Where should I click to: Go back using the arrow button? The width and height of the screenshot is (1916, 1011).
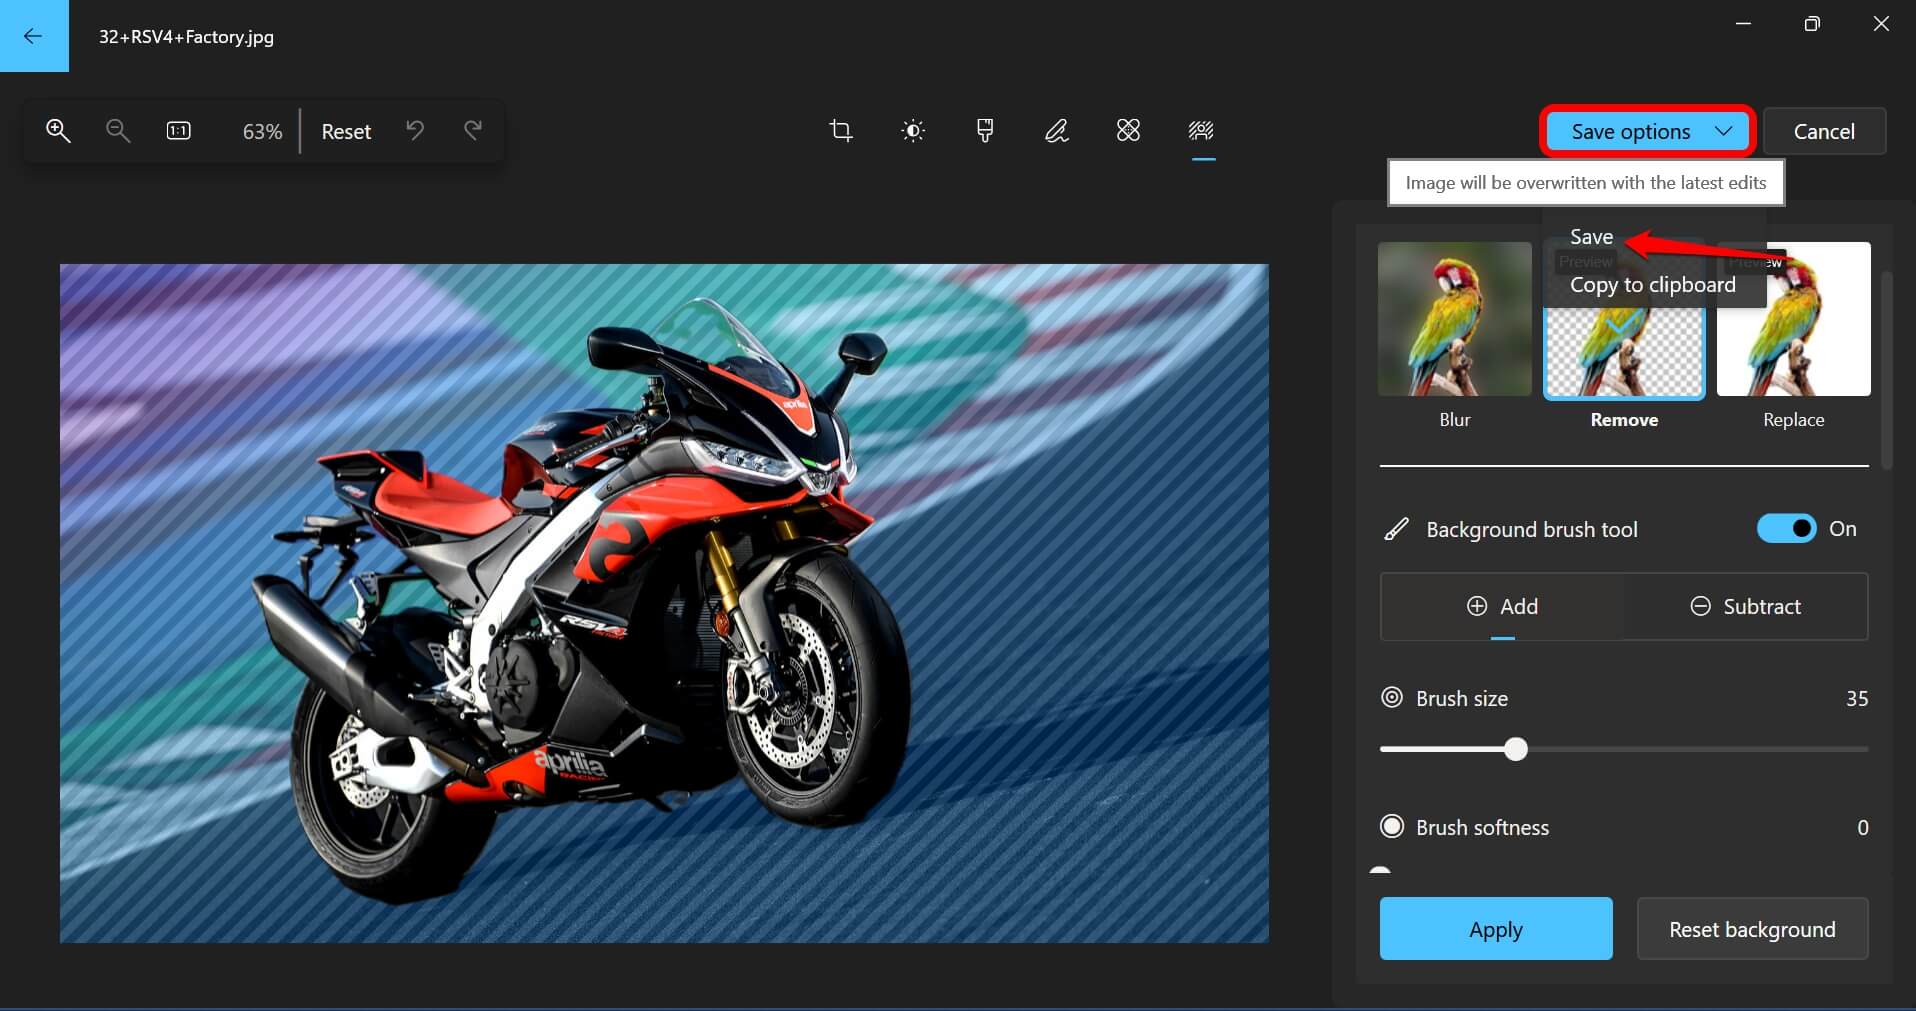[x=34, y=36]
